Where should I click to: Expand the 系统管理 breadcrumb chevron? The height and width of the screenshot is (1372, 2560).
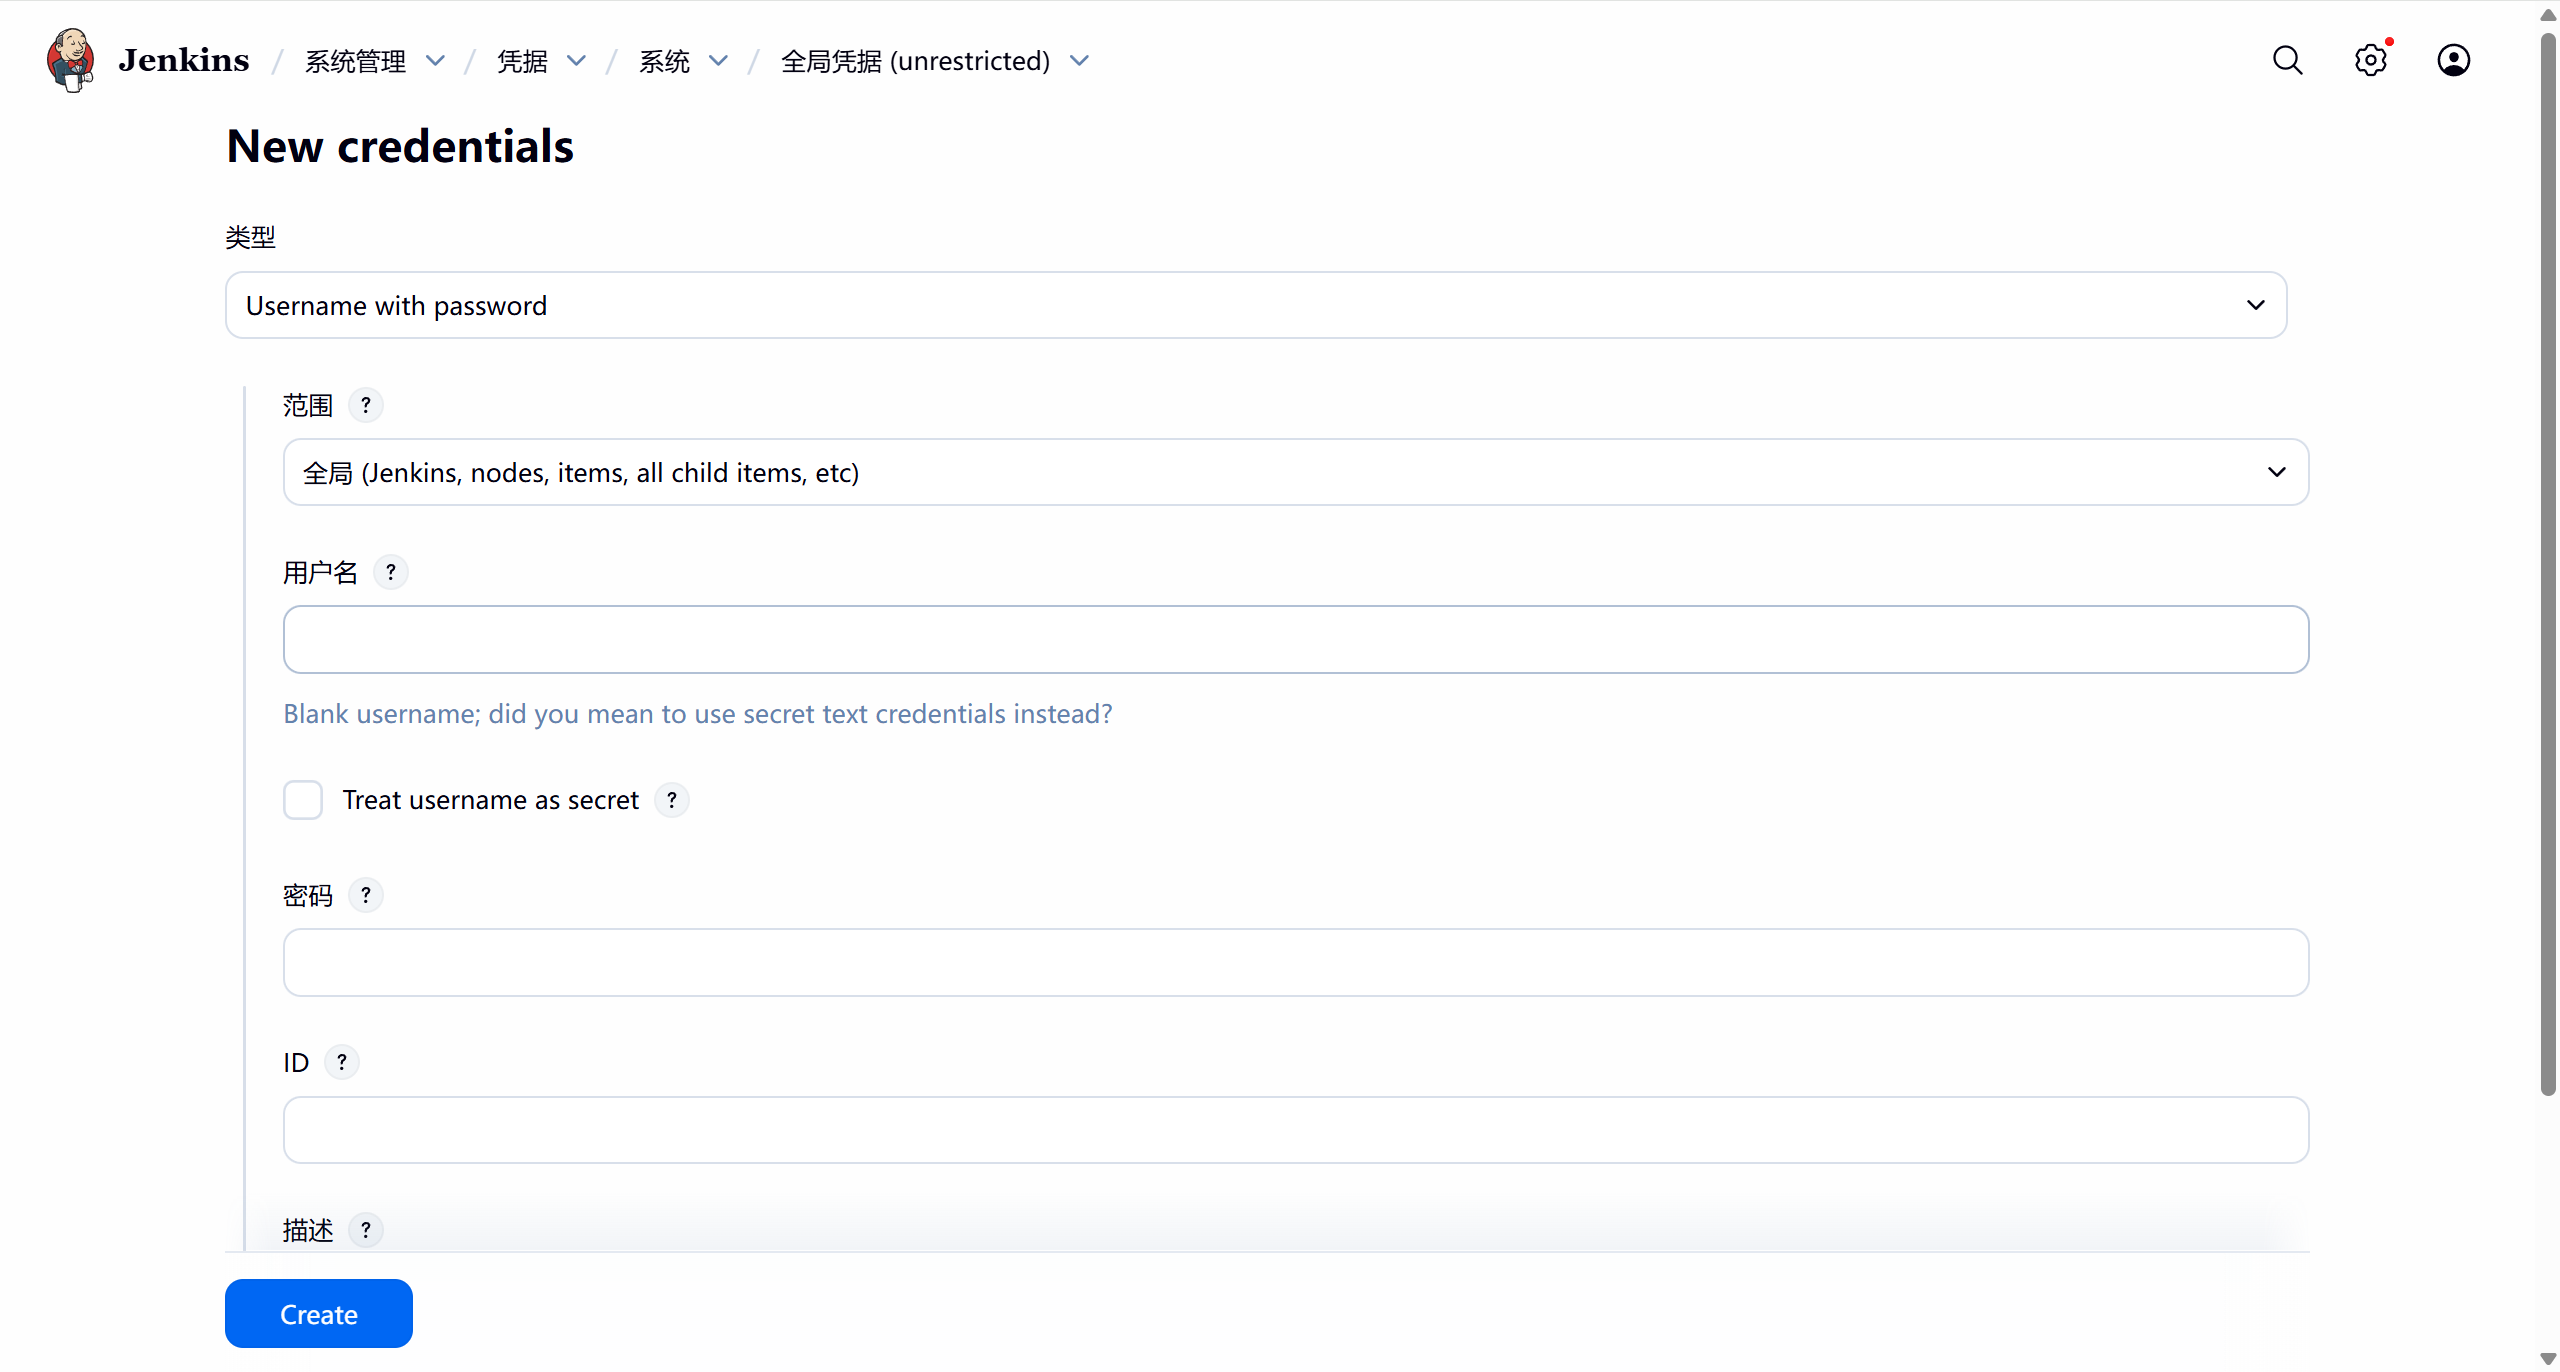point(435,61)
